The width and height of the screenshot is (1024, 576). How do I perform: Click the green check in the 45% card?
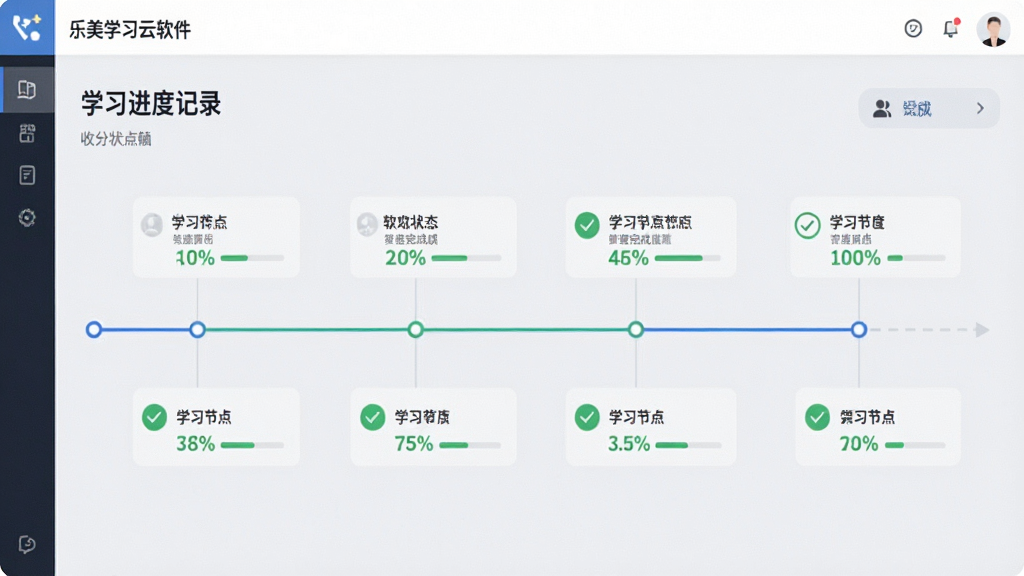point(587,225)
